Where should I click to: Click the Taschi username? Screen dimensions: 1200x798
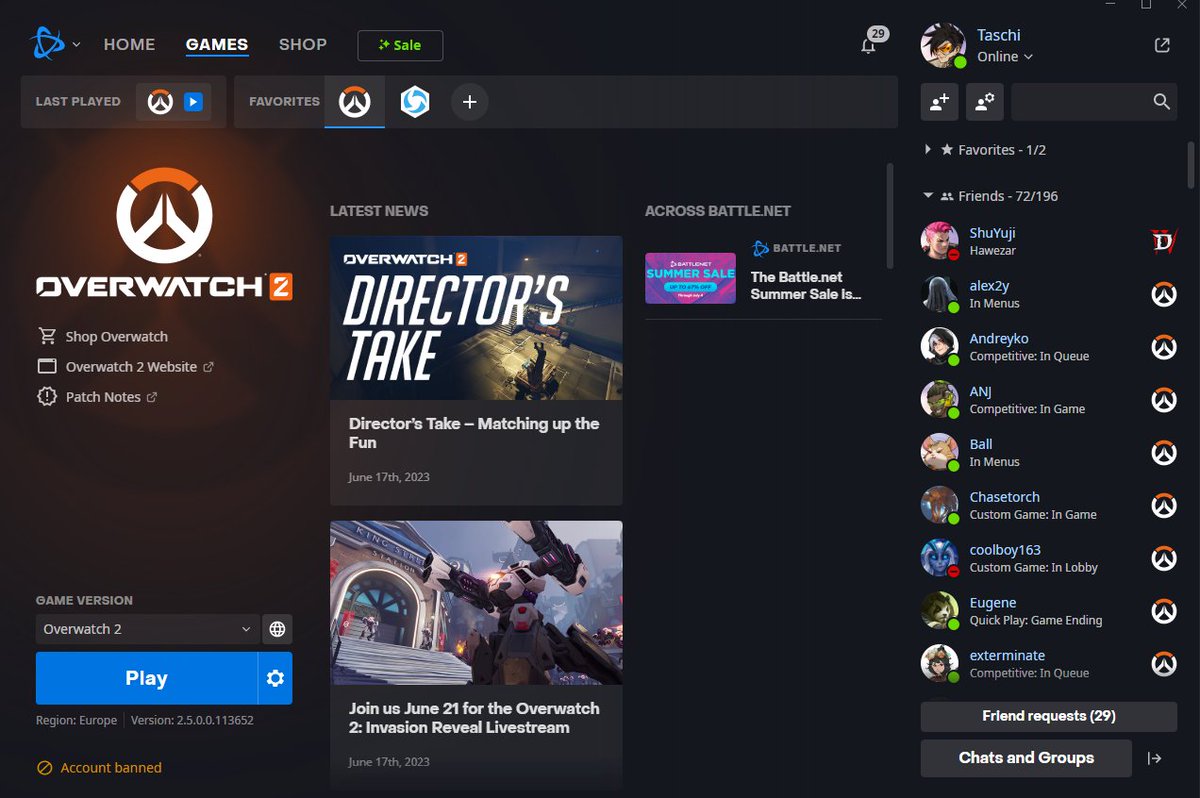pyautogui.click(x=999, y=35)
